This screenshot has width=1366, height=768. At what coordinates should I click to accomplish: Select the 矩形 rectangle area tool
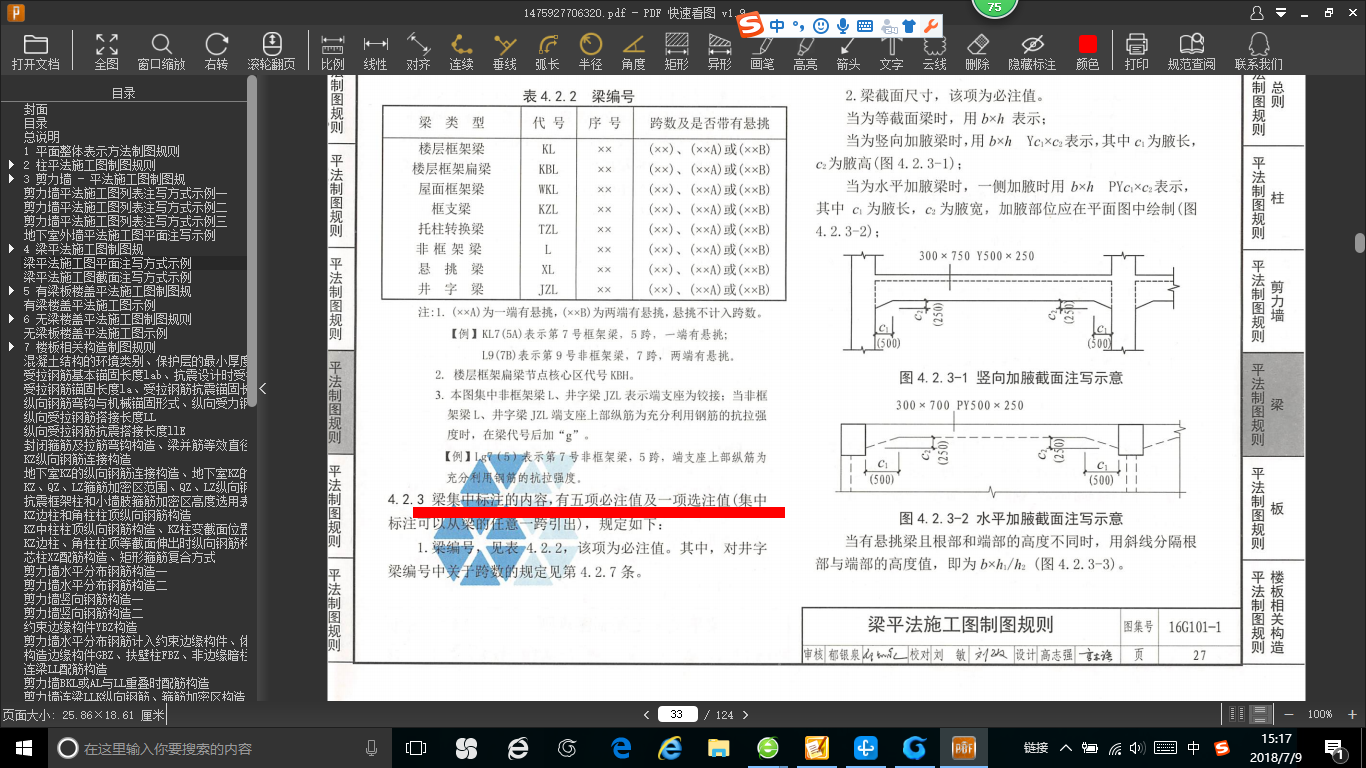[x=676, y=51]
